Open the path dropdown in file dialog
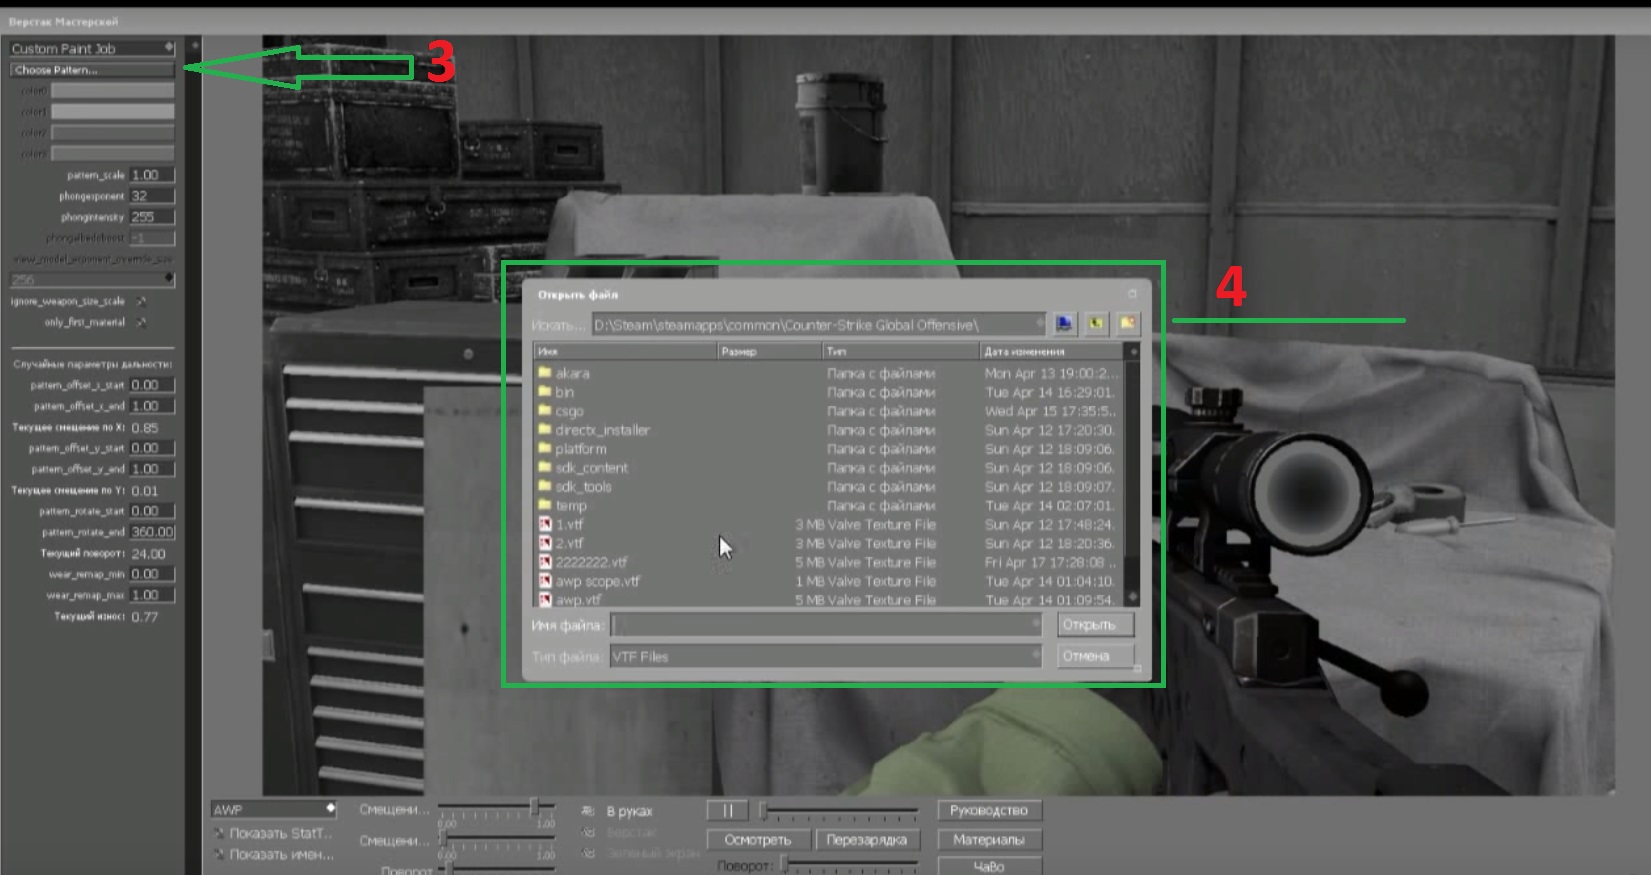 tap(818, 324)
